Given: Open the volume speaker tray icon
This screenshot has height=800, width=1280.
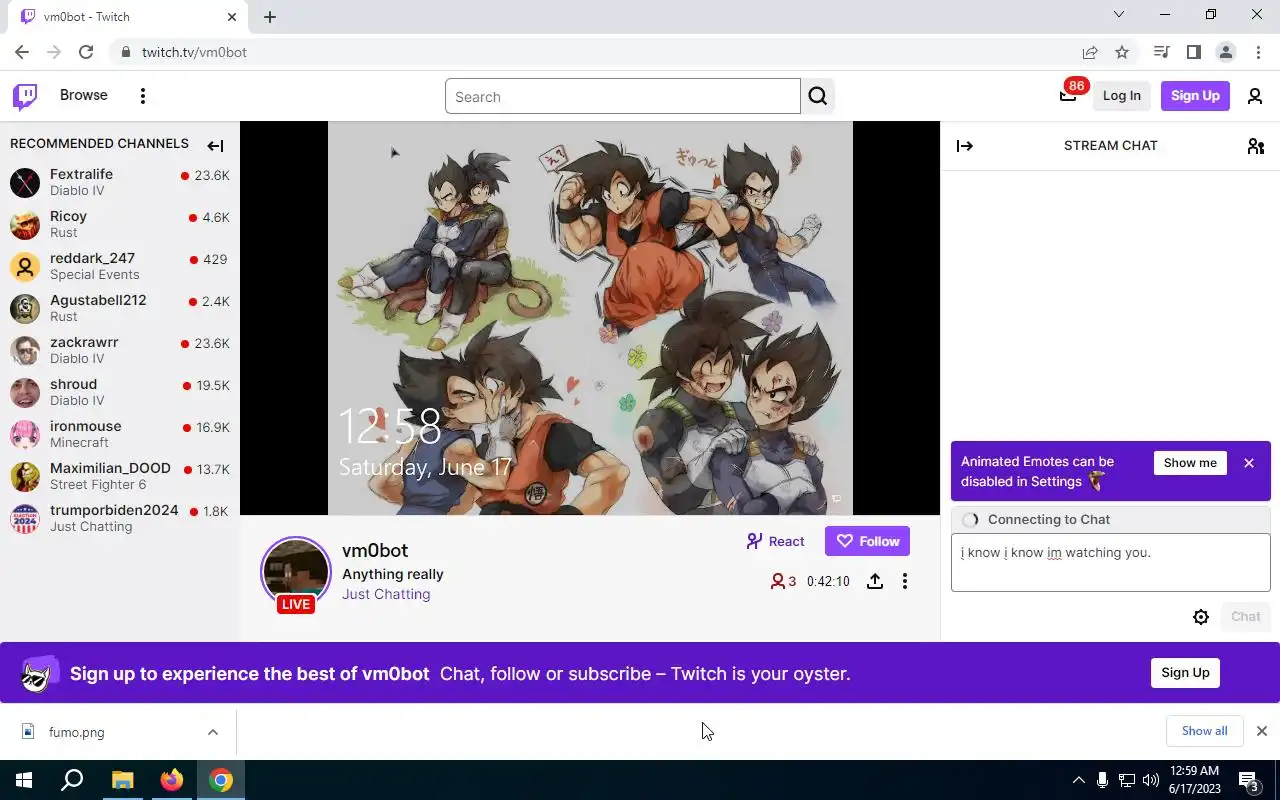Looking at the screenshot, I should click(x=1151, y=780).
